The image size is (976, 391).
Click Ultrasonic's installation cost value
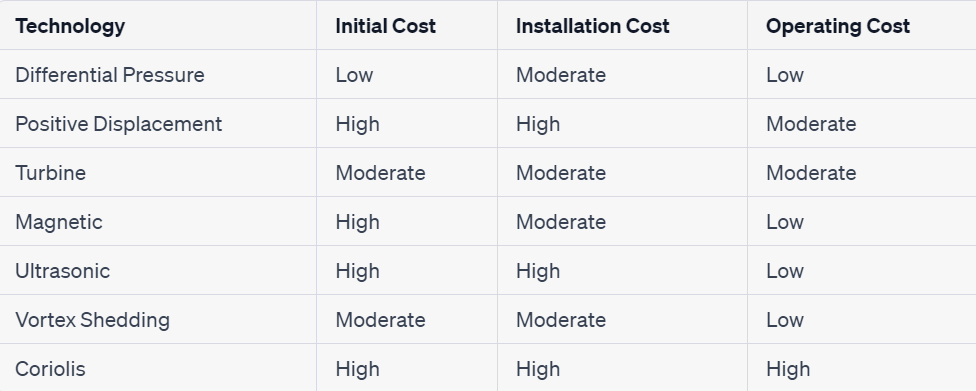pos(538,271)
